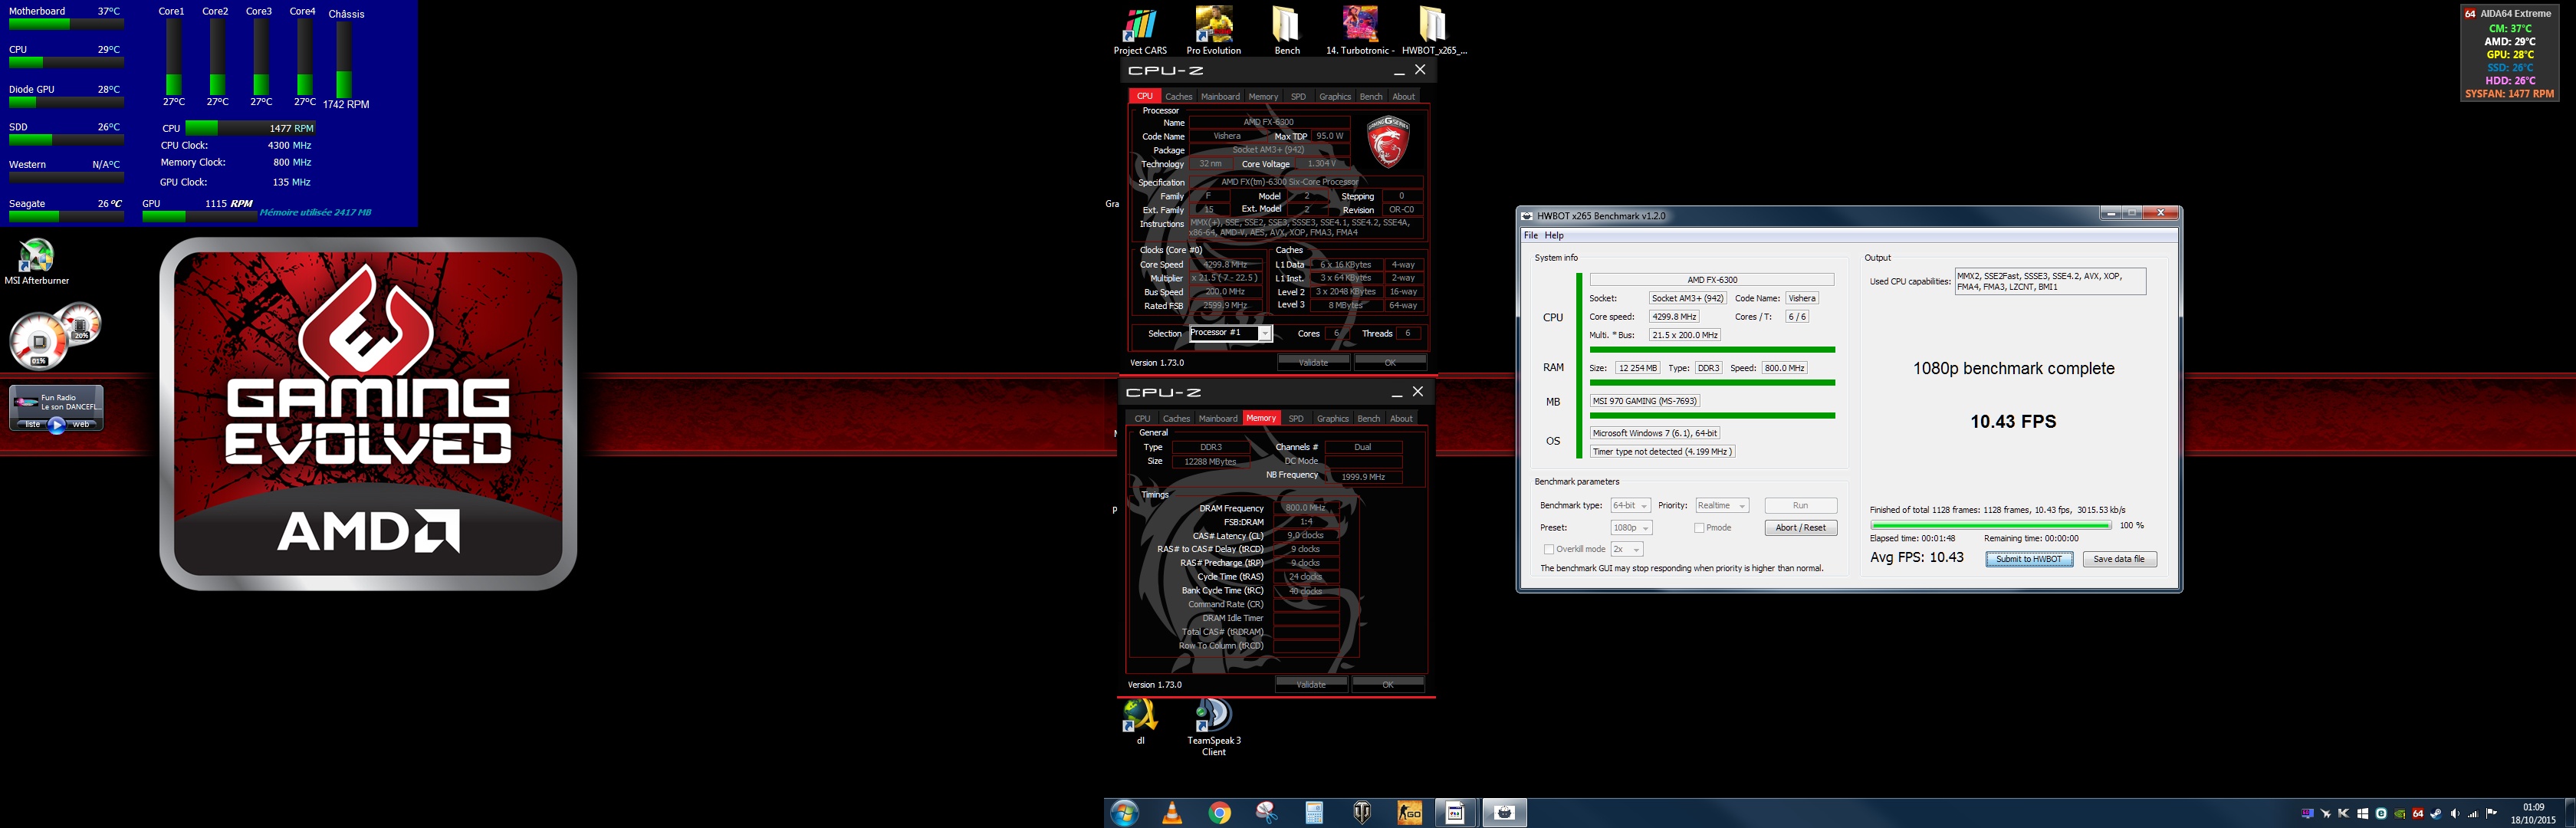Viewport: 2576px width, 828px height.
Task: Switch to Caches tab in upper CPU-Z
Action: 1179,97
